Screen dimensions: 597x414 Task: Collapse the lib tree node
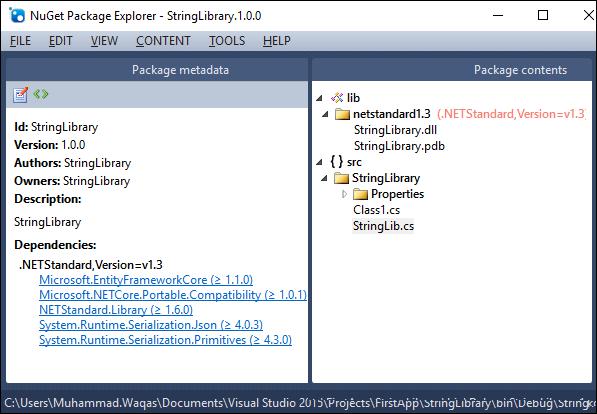[319, 98]
